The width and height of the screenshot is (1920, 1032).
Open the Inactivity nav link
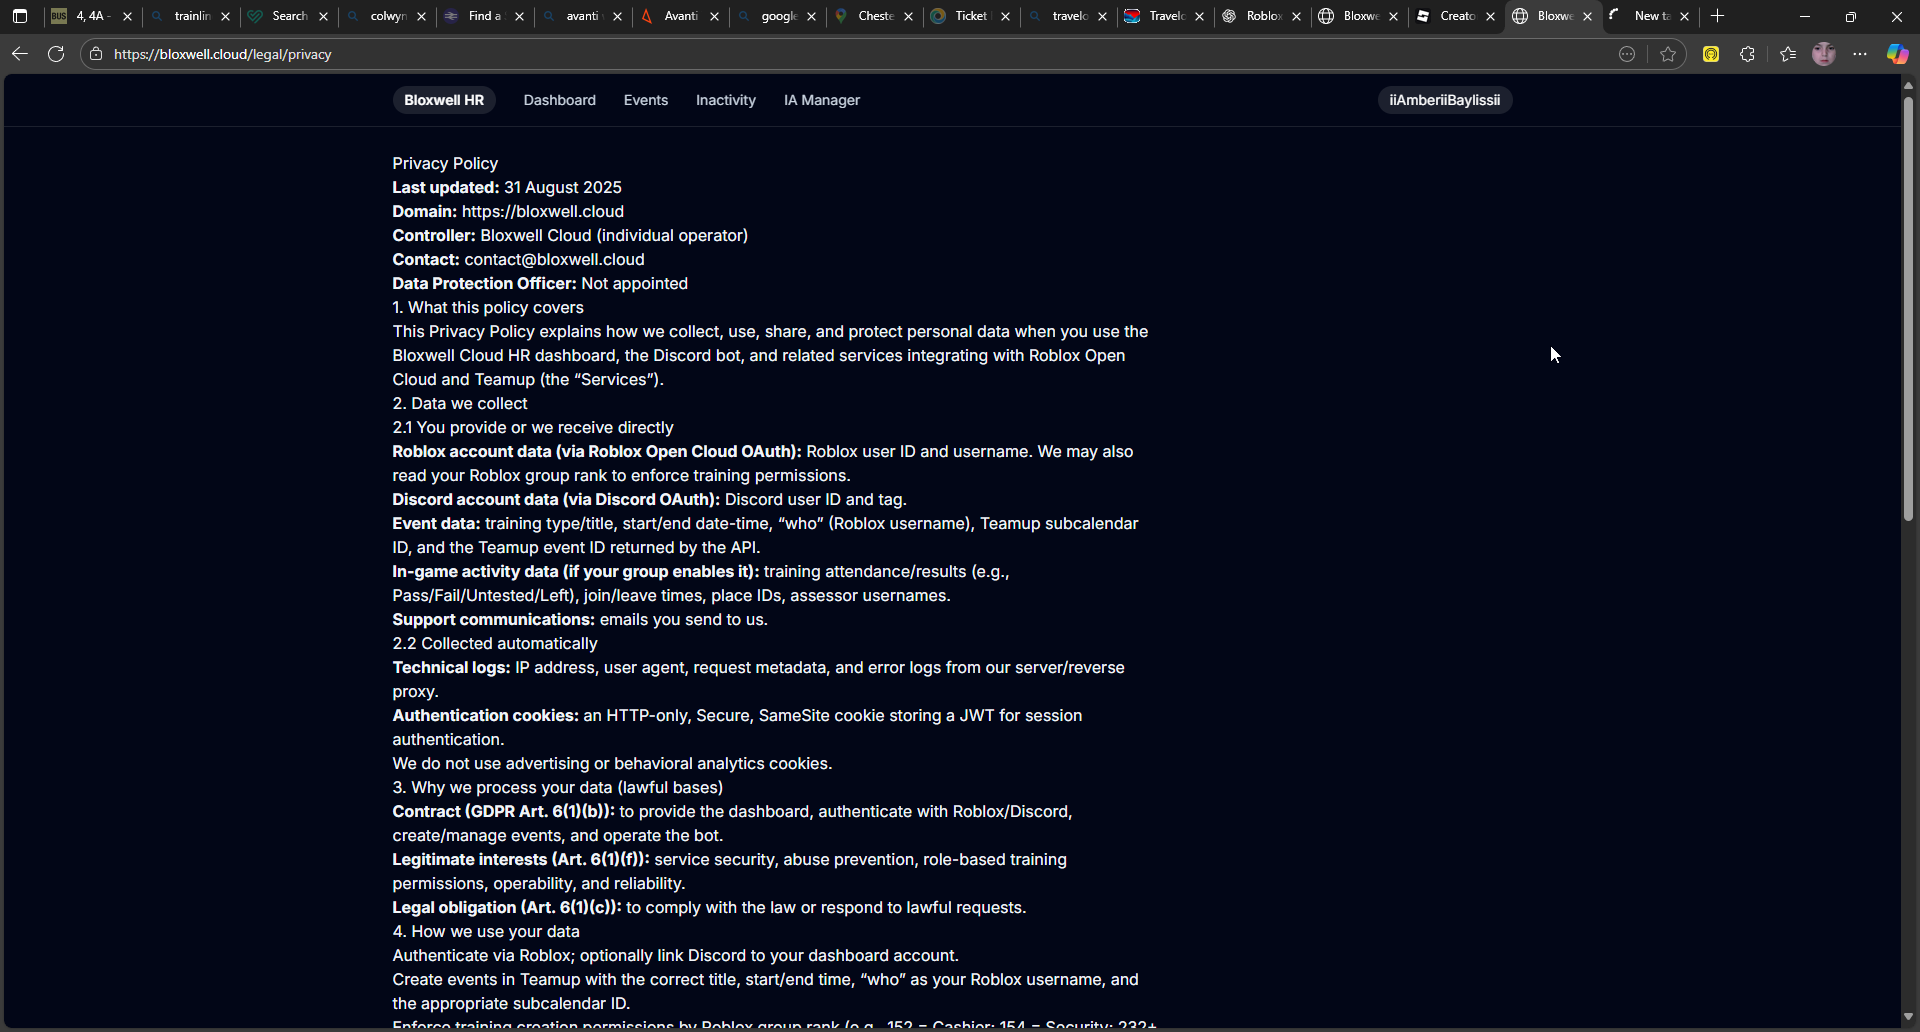(726, 100)
